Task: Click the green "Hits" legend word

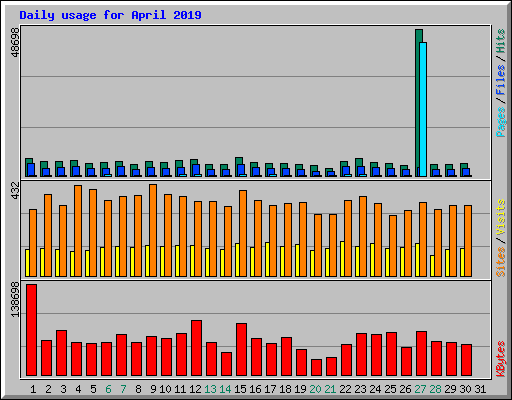Action: click(x=500, y=41)
